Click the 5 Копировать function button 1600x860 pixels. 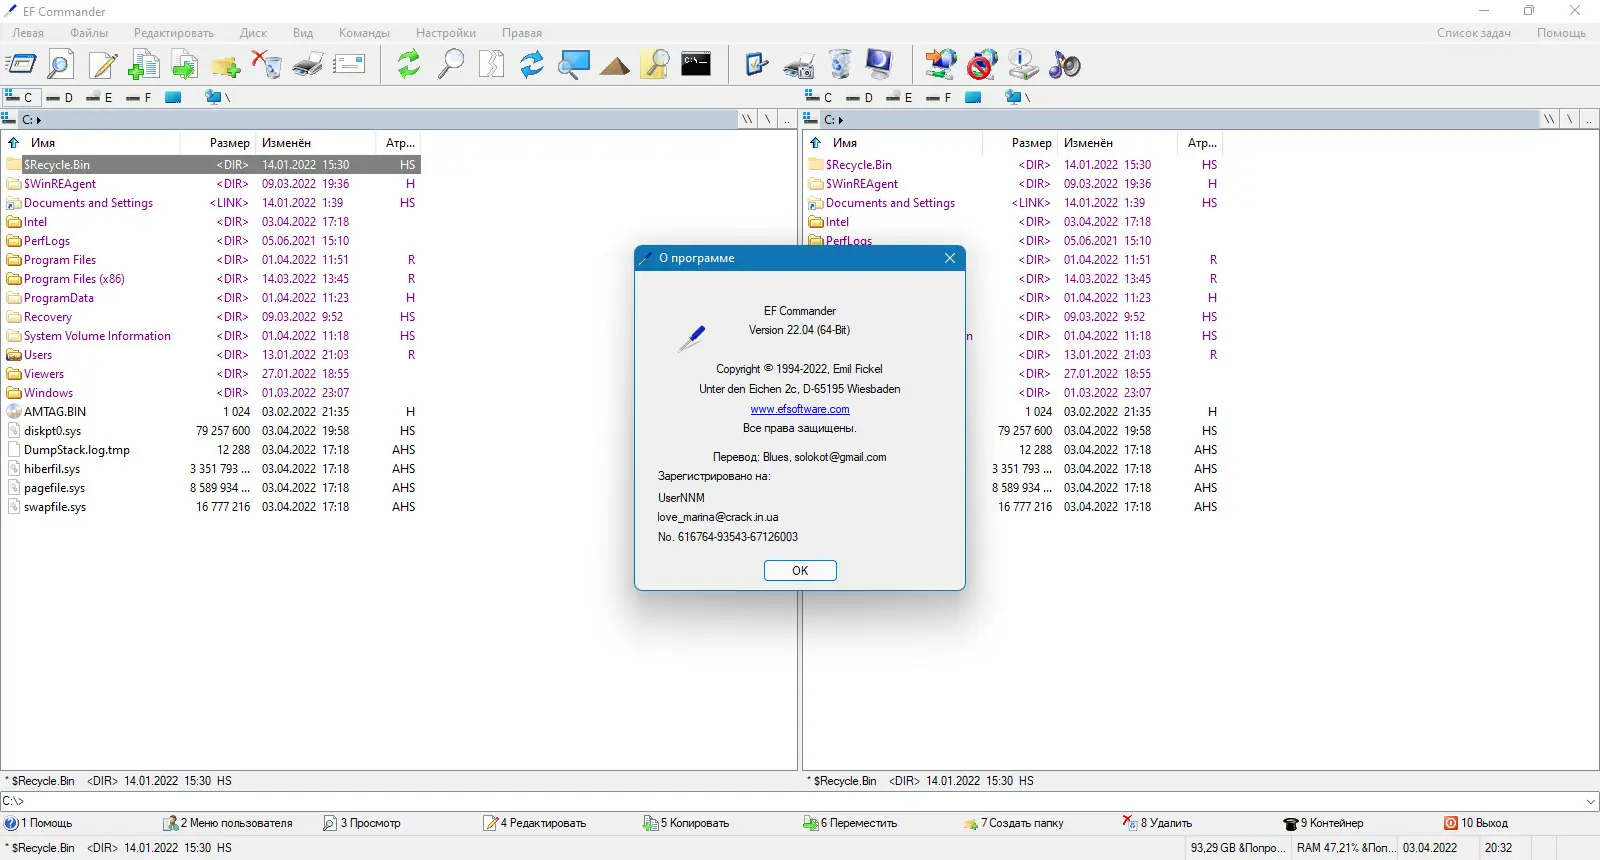click(x=686, y=823)
